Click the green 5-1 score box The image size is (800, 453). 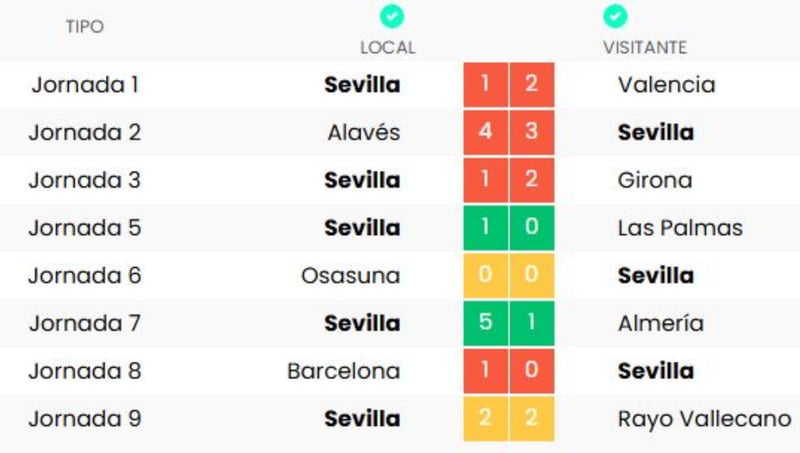coord(508,323)
